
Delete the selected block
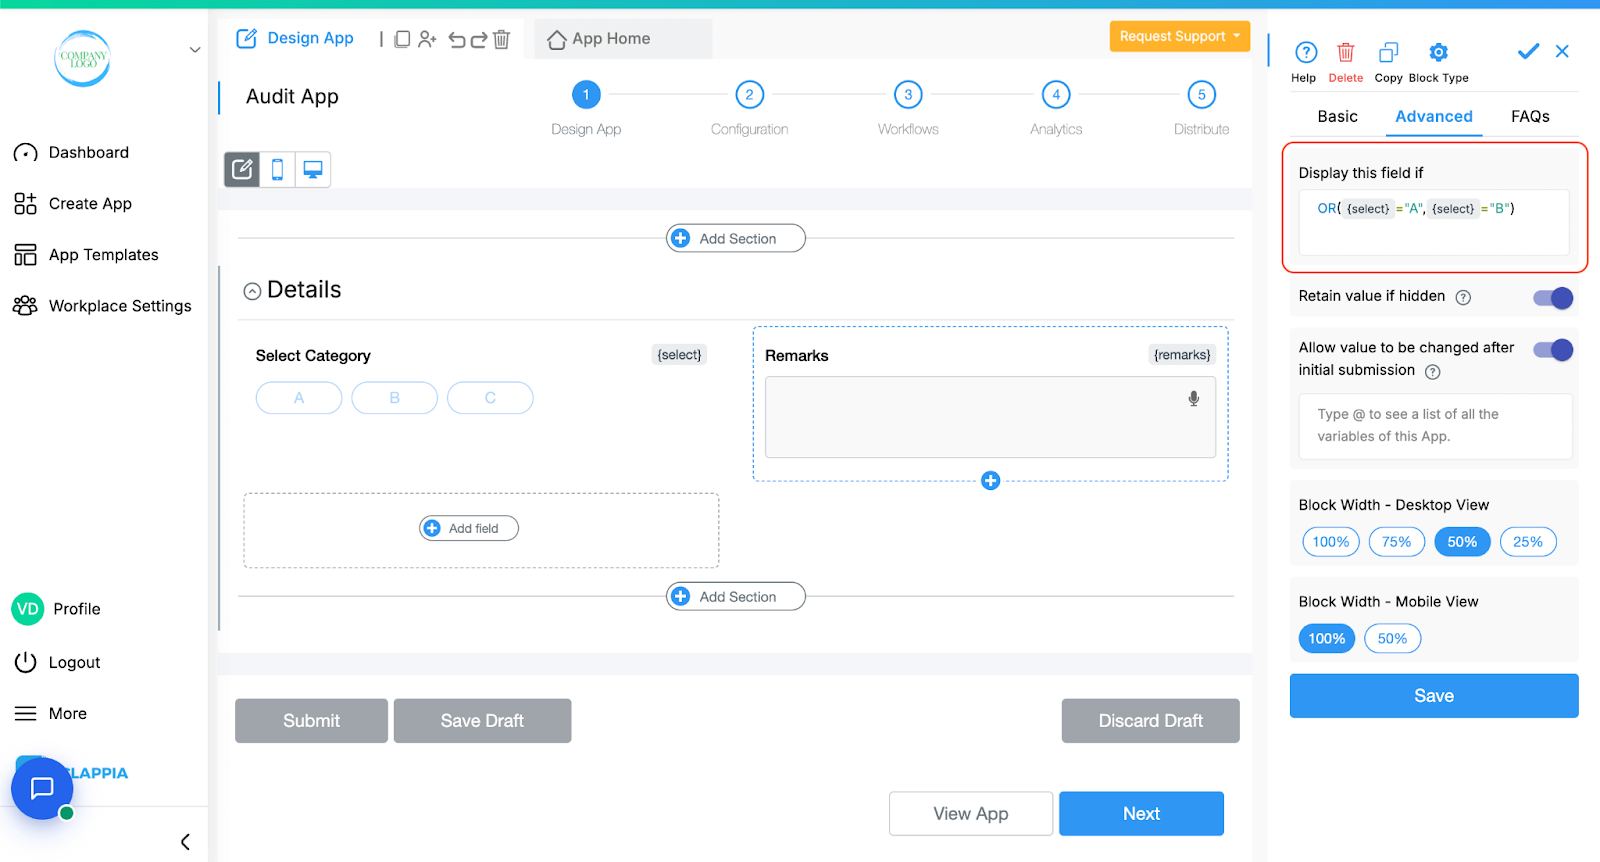(x=1346, y=62)
